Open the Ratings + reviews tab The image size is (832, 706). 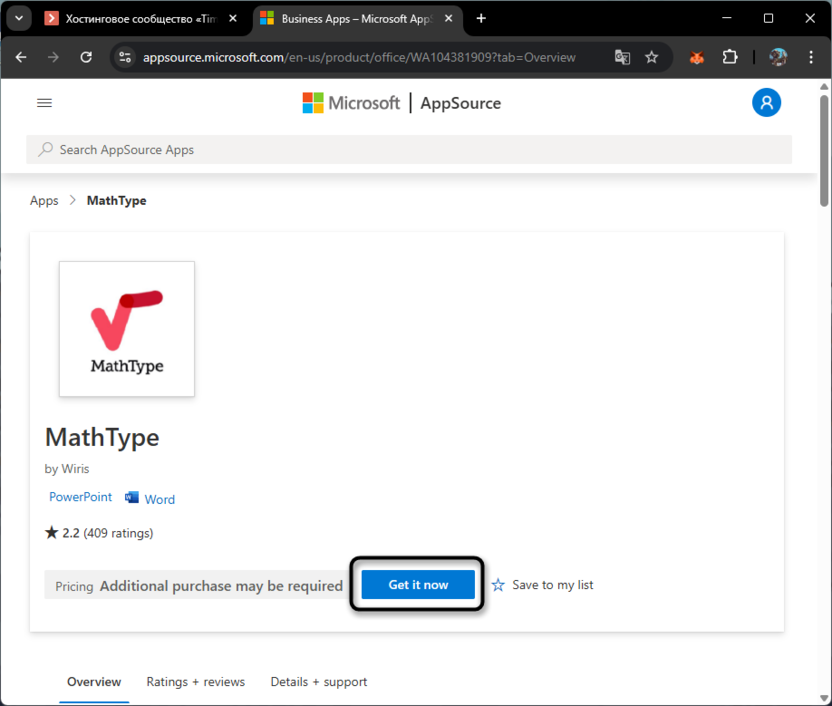click(x=196, y=682)
